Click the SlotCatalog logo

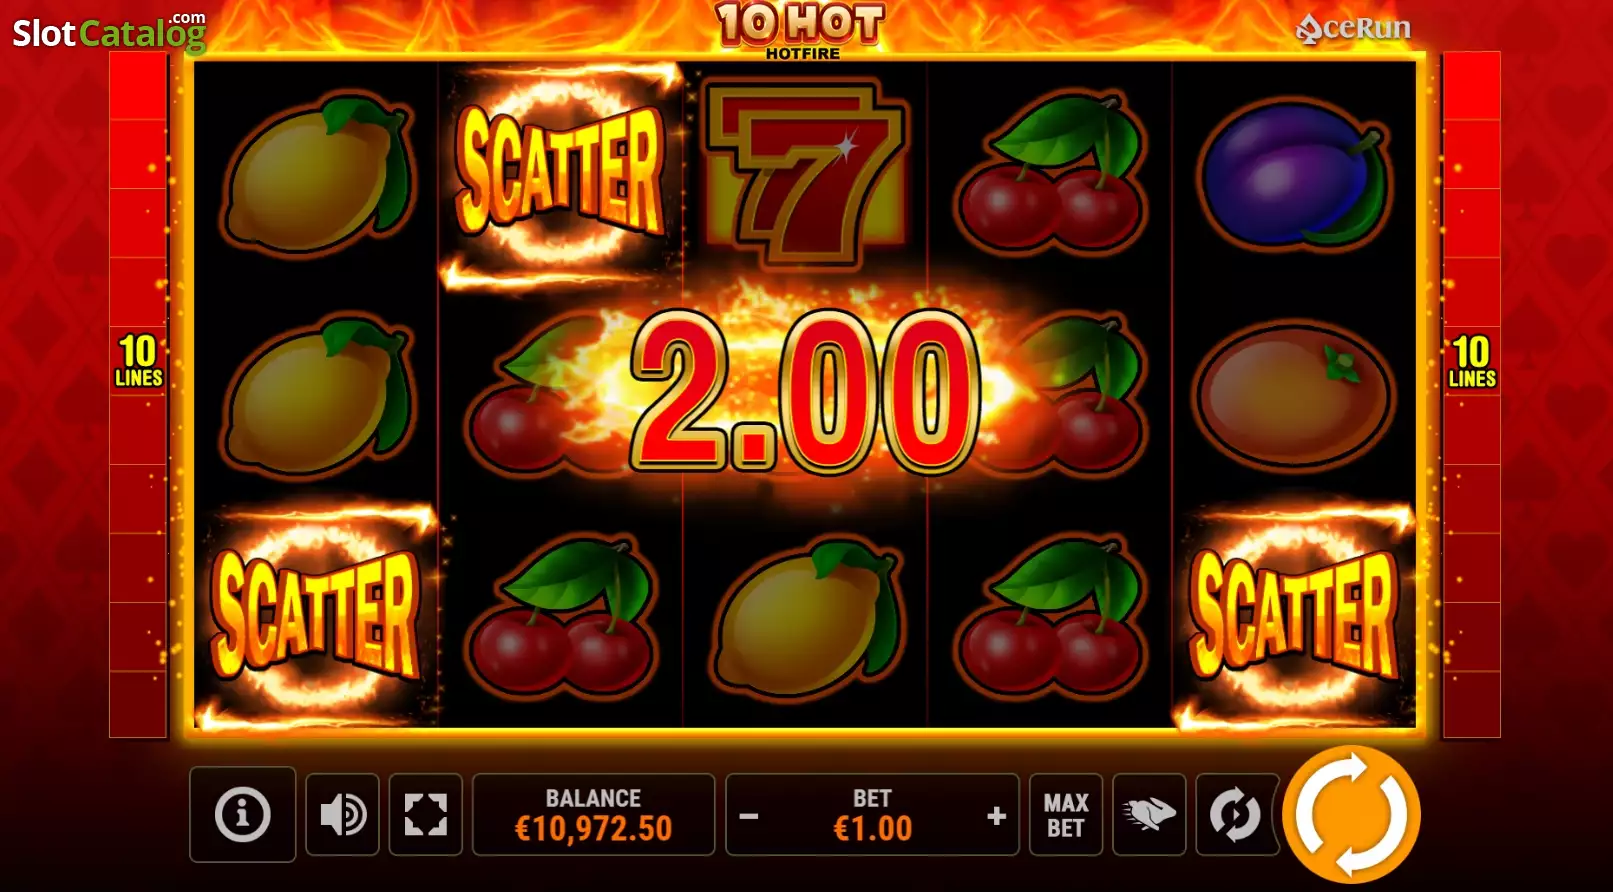(x=109, y=32)
